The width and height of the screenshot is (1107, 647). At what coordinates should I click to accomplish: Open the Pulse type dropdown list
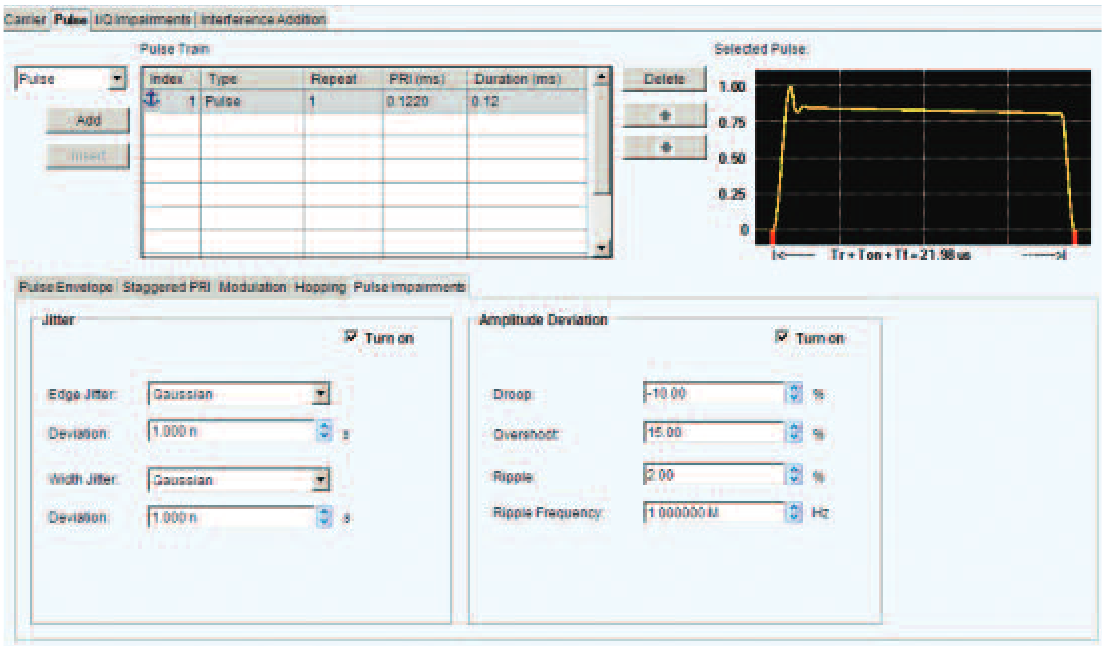119,78
